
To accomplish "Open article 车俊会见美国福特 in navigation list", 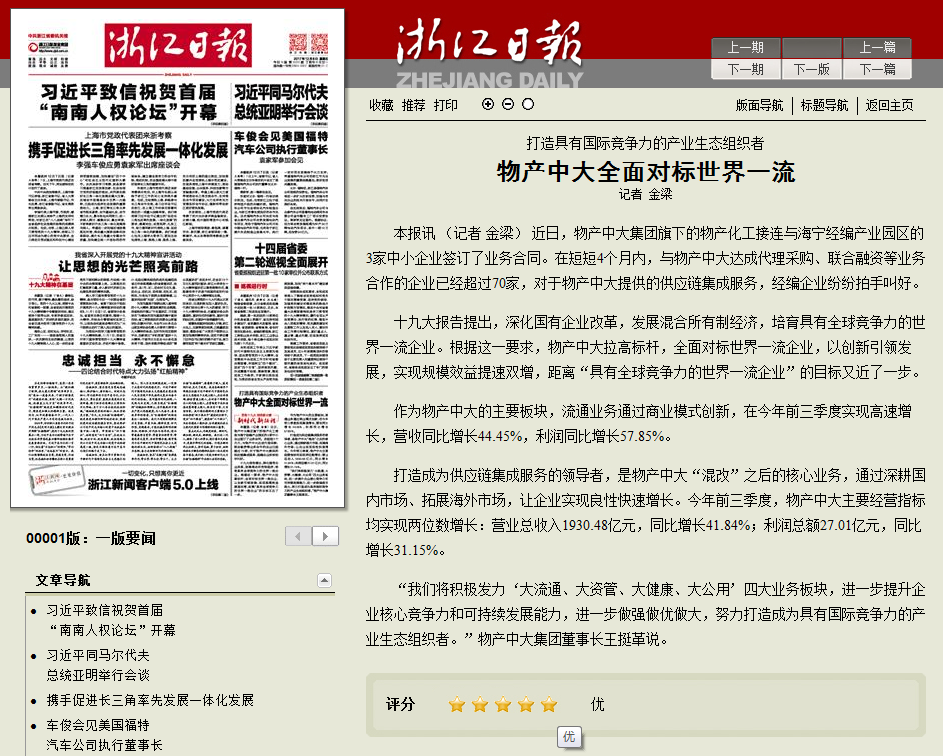I will click(x=105, y=735).
